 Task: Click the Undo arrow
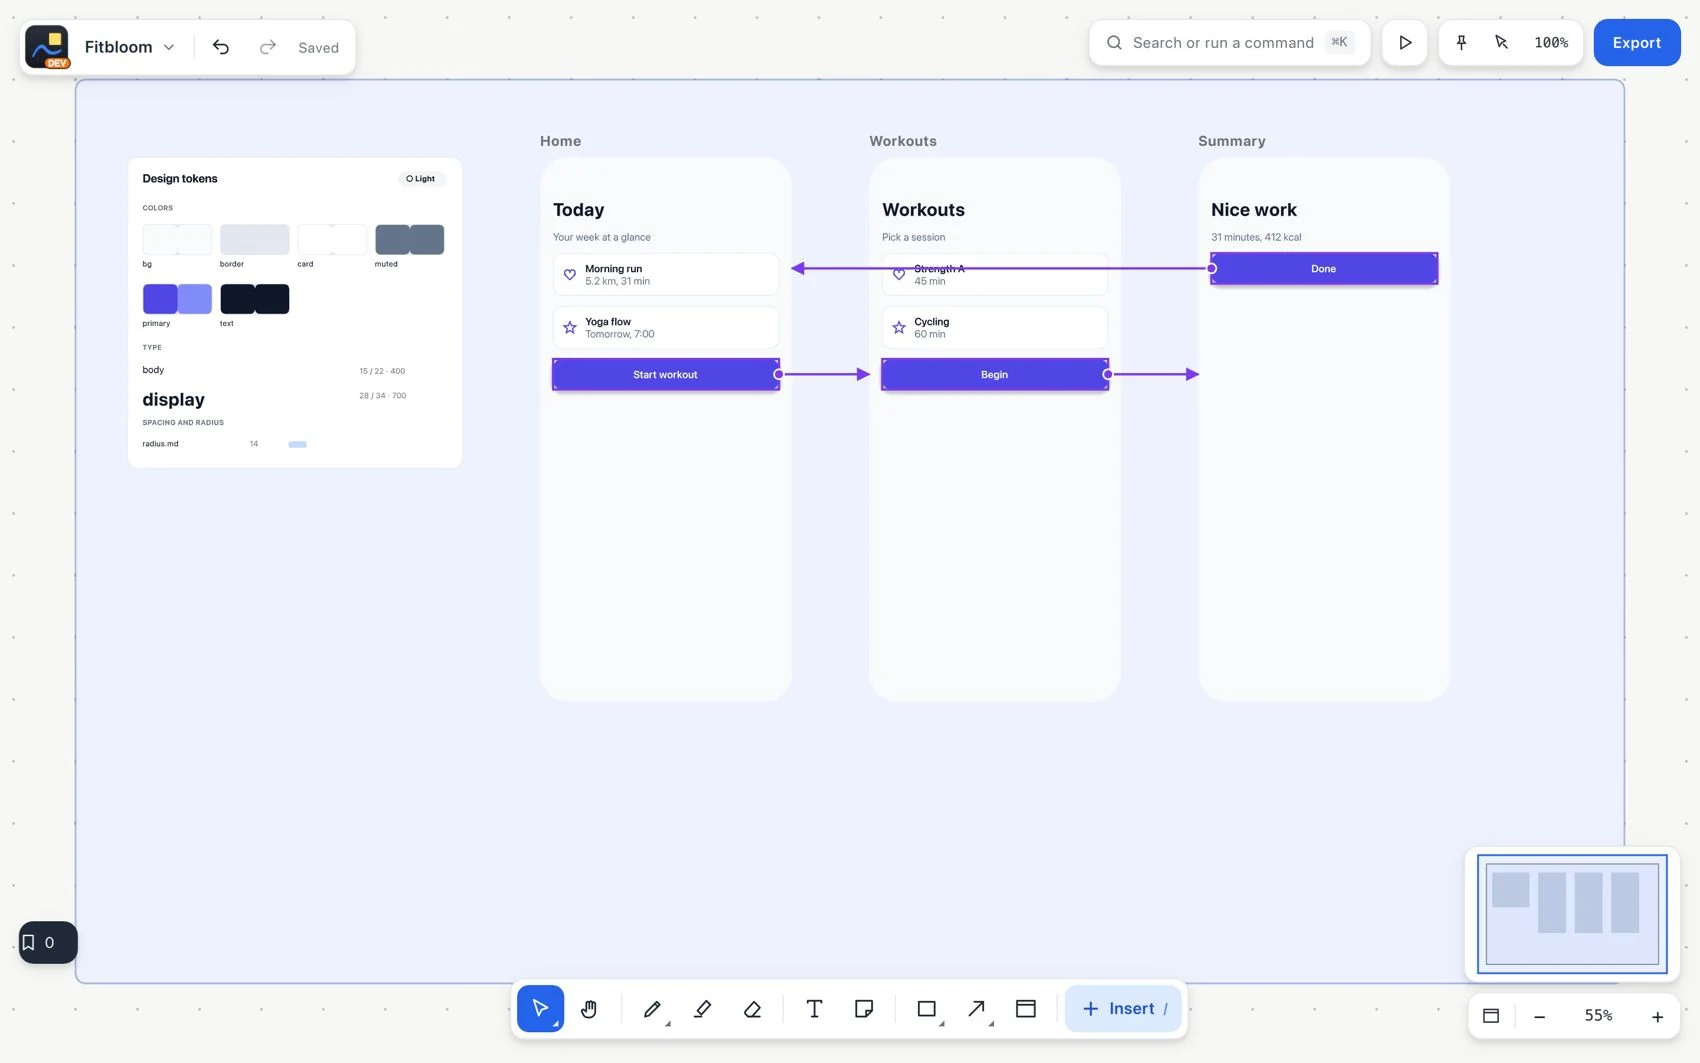[221, 47]
